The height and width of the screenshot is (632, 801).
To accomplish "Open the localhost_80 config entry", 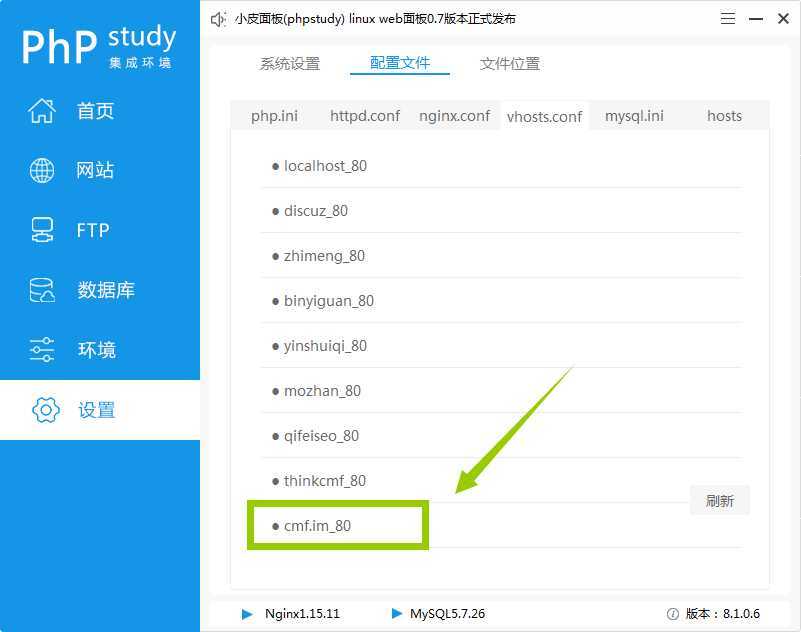I will tap(501, 166).
